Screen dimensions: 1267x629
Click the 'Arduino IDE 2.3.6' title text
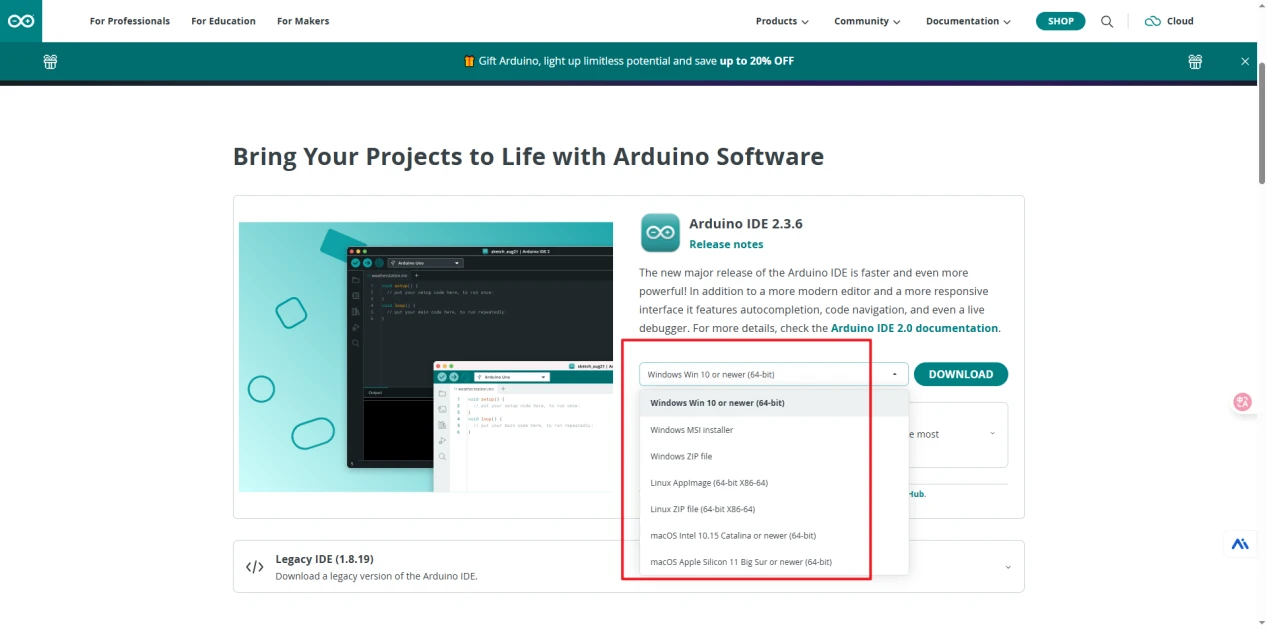pos(746,224)
